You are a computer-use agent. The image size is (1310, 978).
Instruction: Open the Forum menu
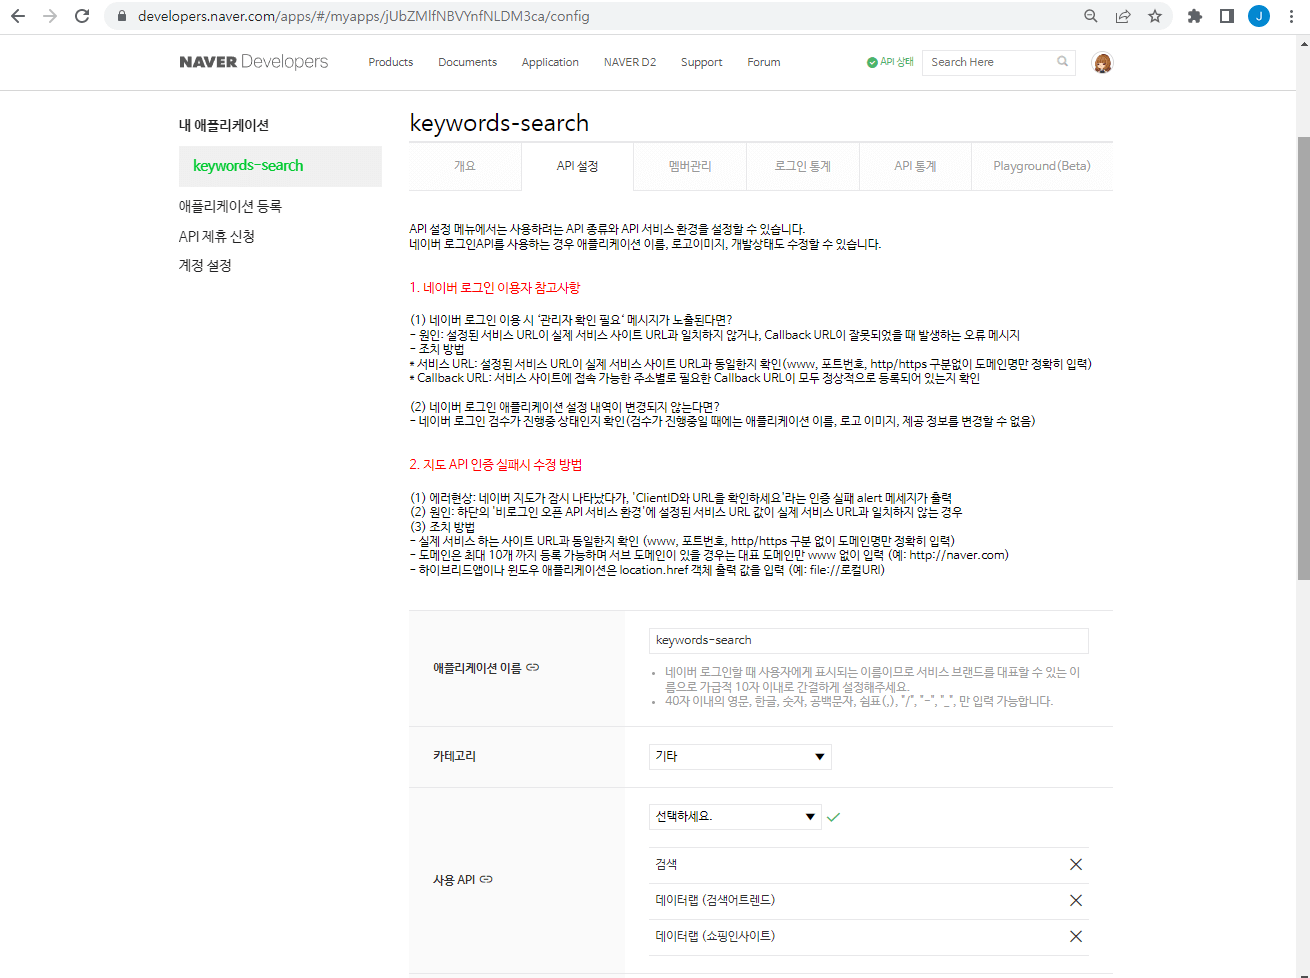[763, 62]
